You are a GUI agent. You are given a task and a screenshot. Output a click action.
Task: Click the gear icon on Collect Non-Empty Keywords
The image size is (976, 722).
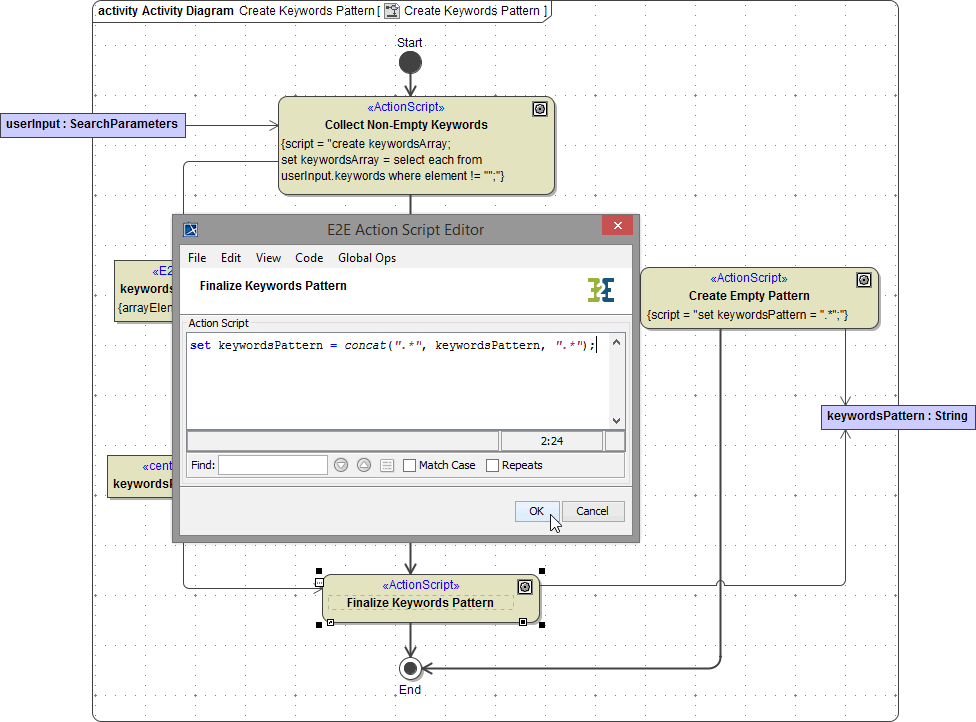pyautogui.click(x=540, y=108)
